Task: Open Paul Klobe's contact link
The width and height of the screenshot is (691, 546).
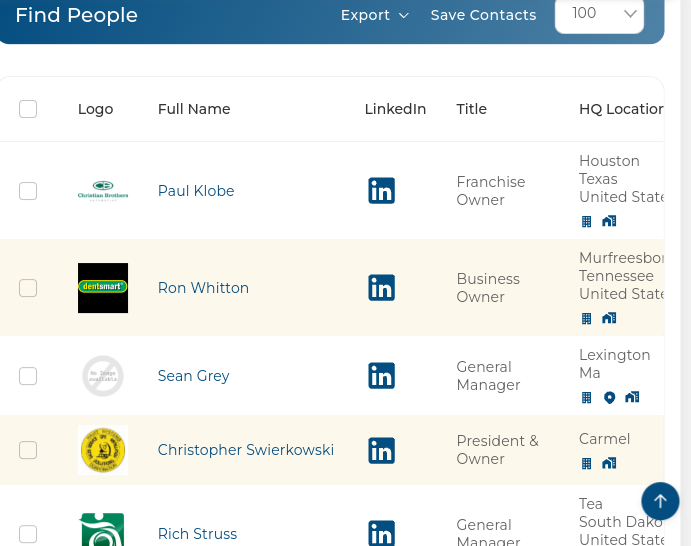Action: click(x=196, y=191)
